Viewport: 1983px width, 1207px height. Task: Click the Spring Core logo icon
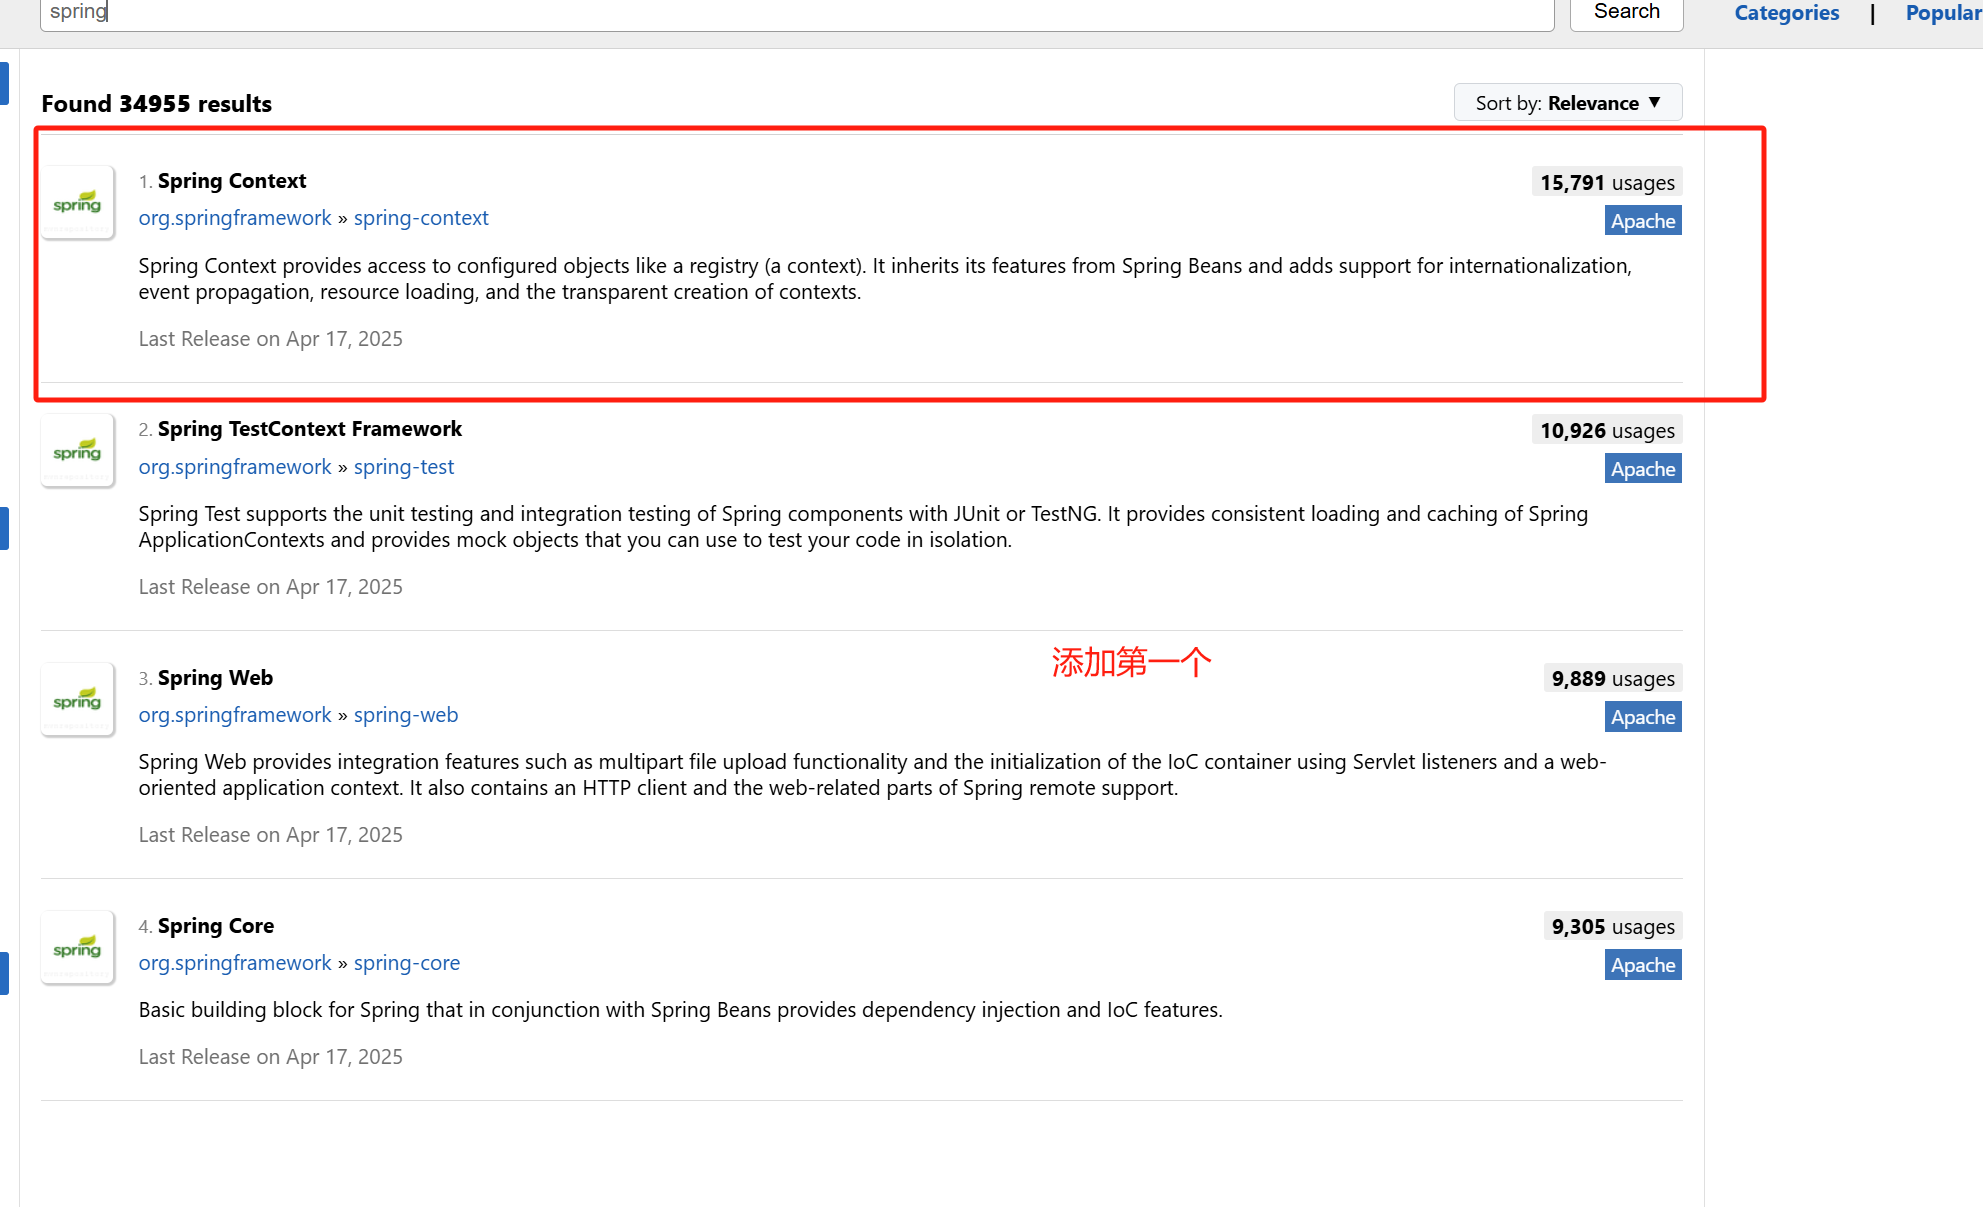pyautogui.click(x=78, y=947)
